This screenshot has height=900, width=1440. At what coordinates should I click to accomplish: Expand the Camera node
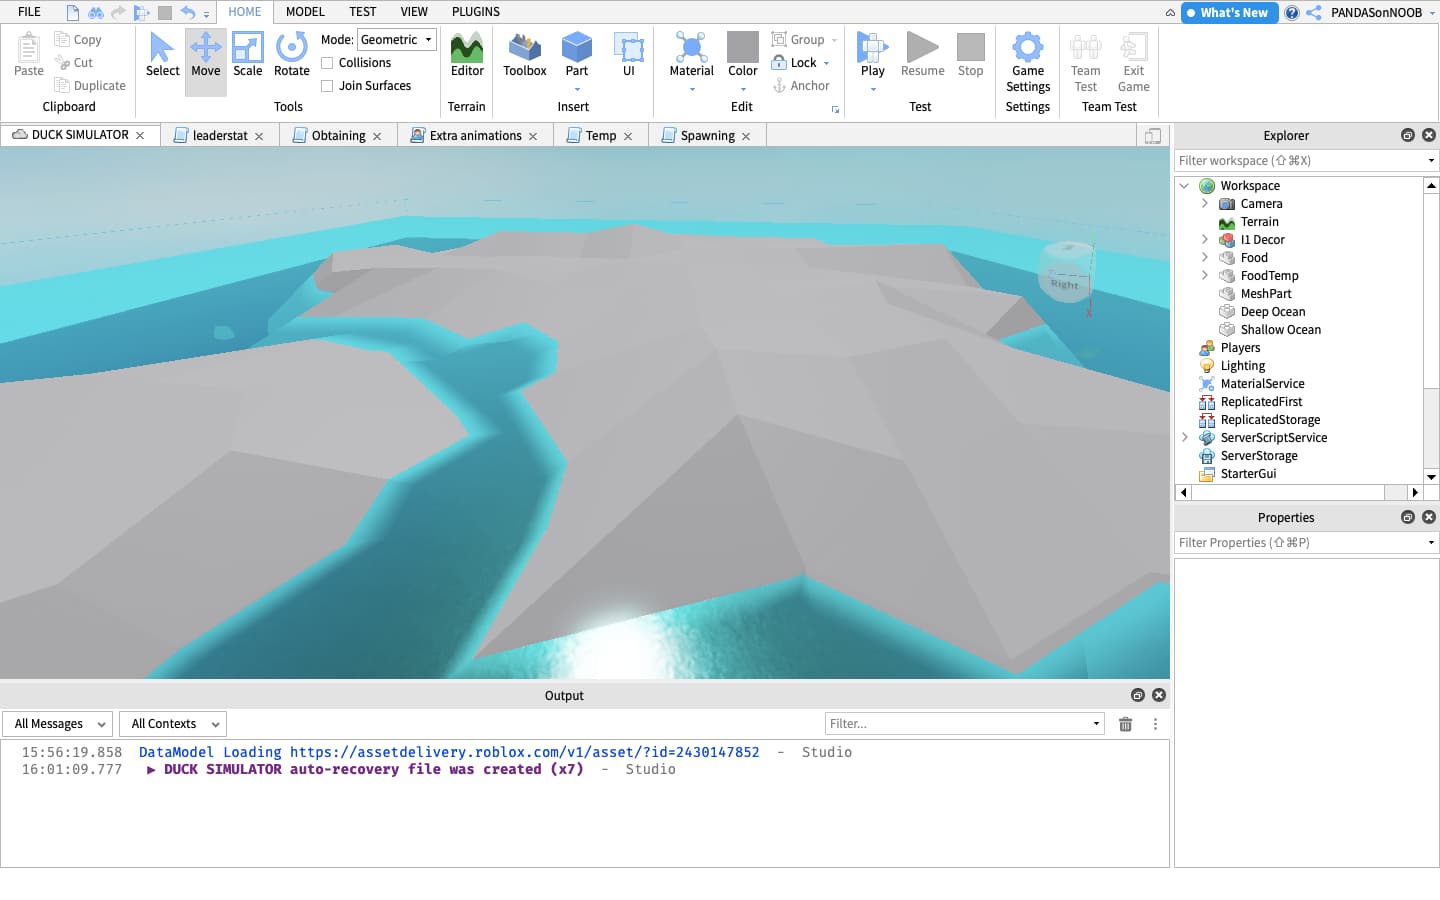pos(1205,204)
